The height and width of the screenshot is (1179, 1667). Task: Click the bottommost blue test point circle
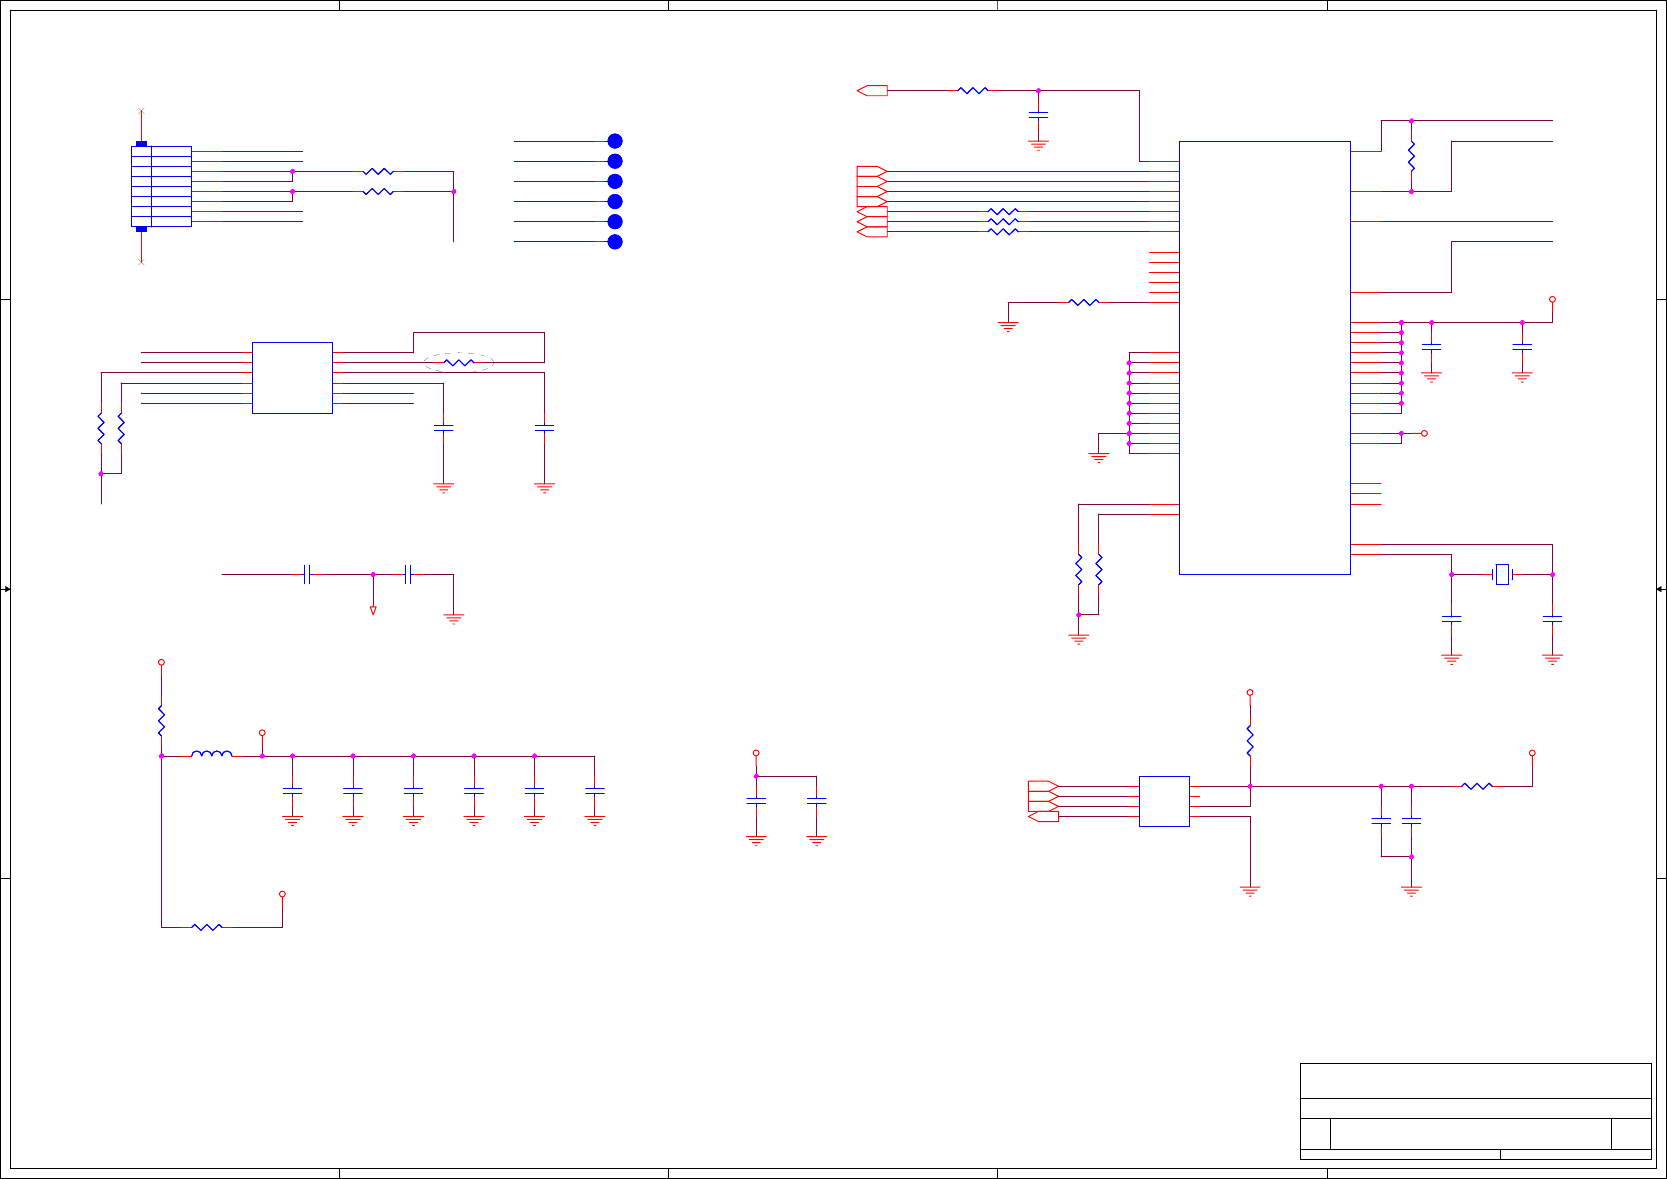[x=615, y=242]
